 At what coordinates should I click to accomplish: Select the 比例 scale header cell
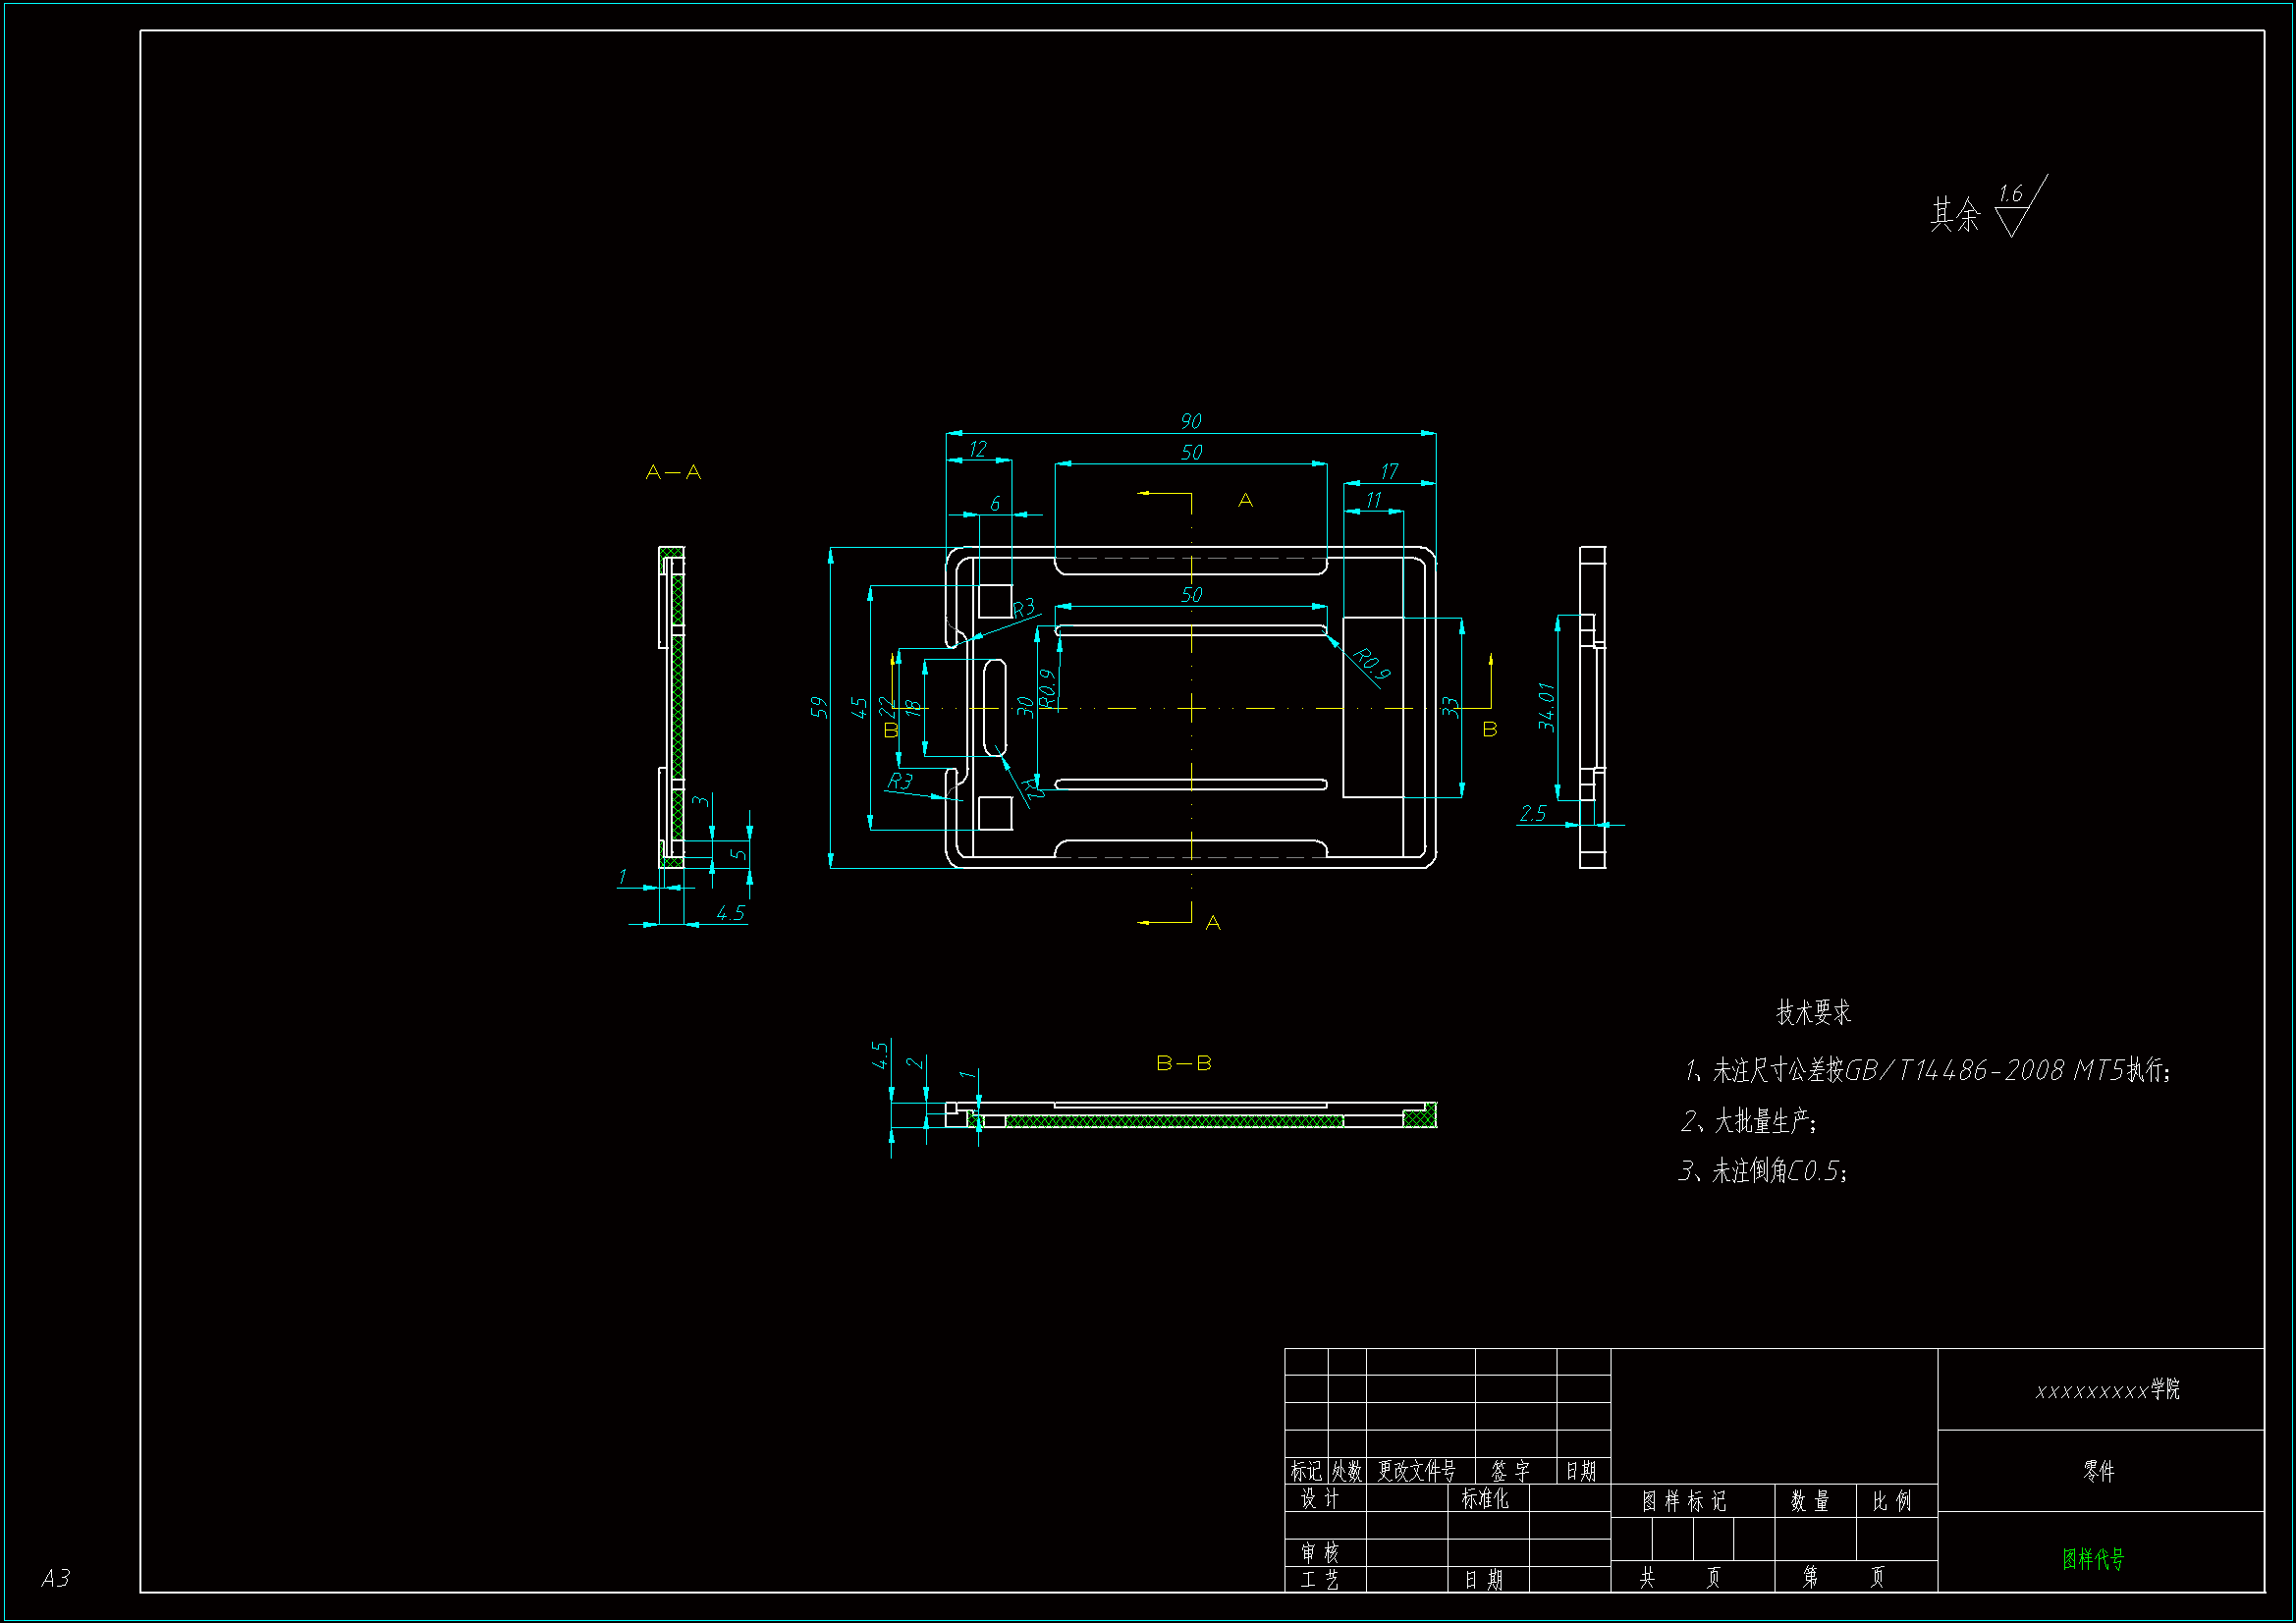[1891, 1501]
